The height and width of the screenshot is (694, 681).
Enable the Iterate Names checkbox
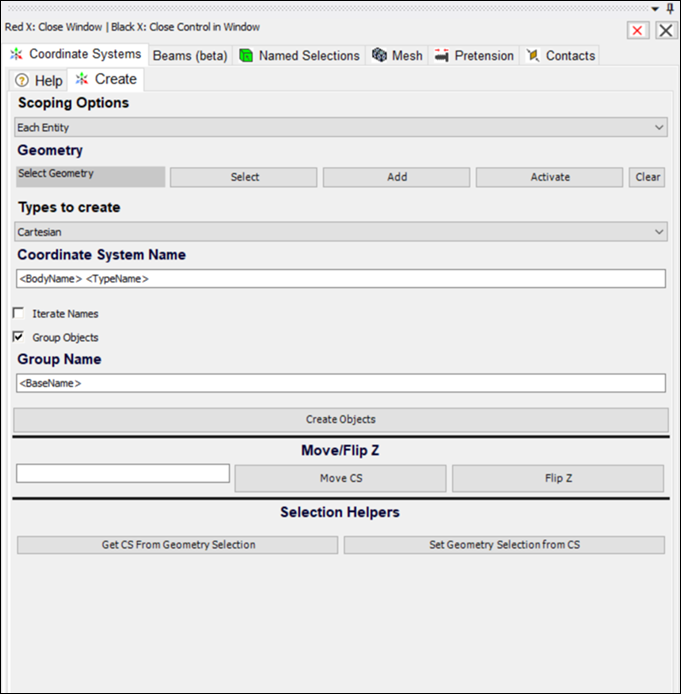[x=19, y=313]
